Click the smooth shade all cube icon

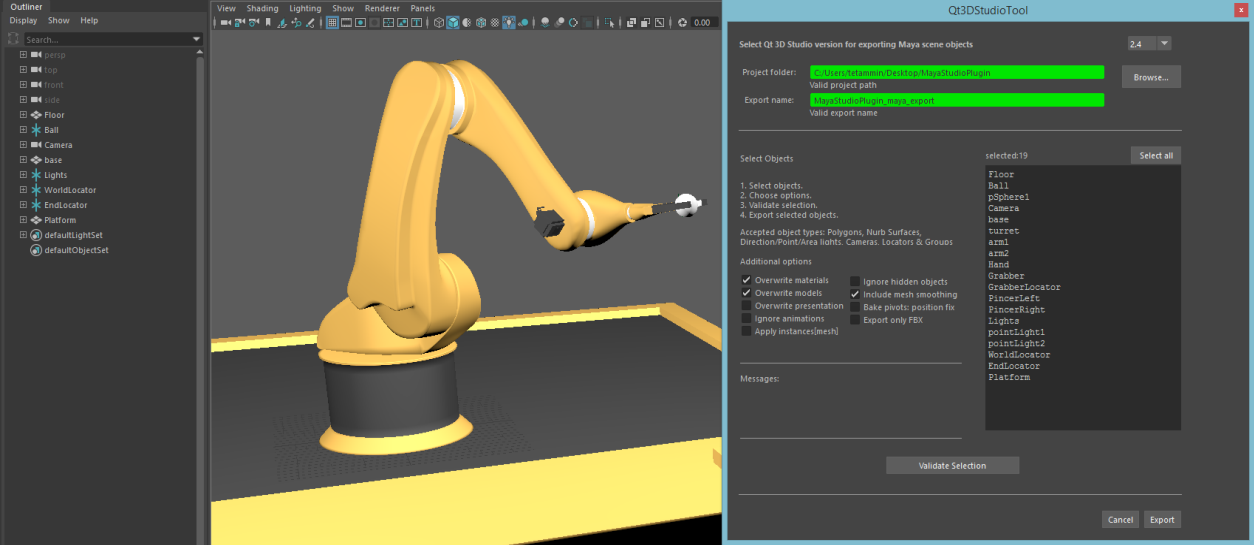pyautogui.click(x=453, y=22)
